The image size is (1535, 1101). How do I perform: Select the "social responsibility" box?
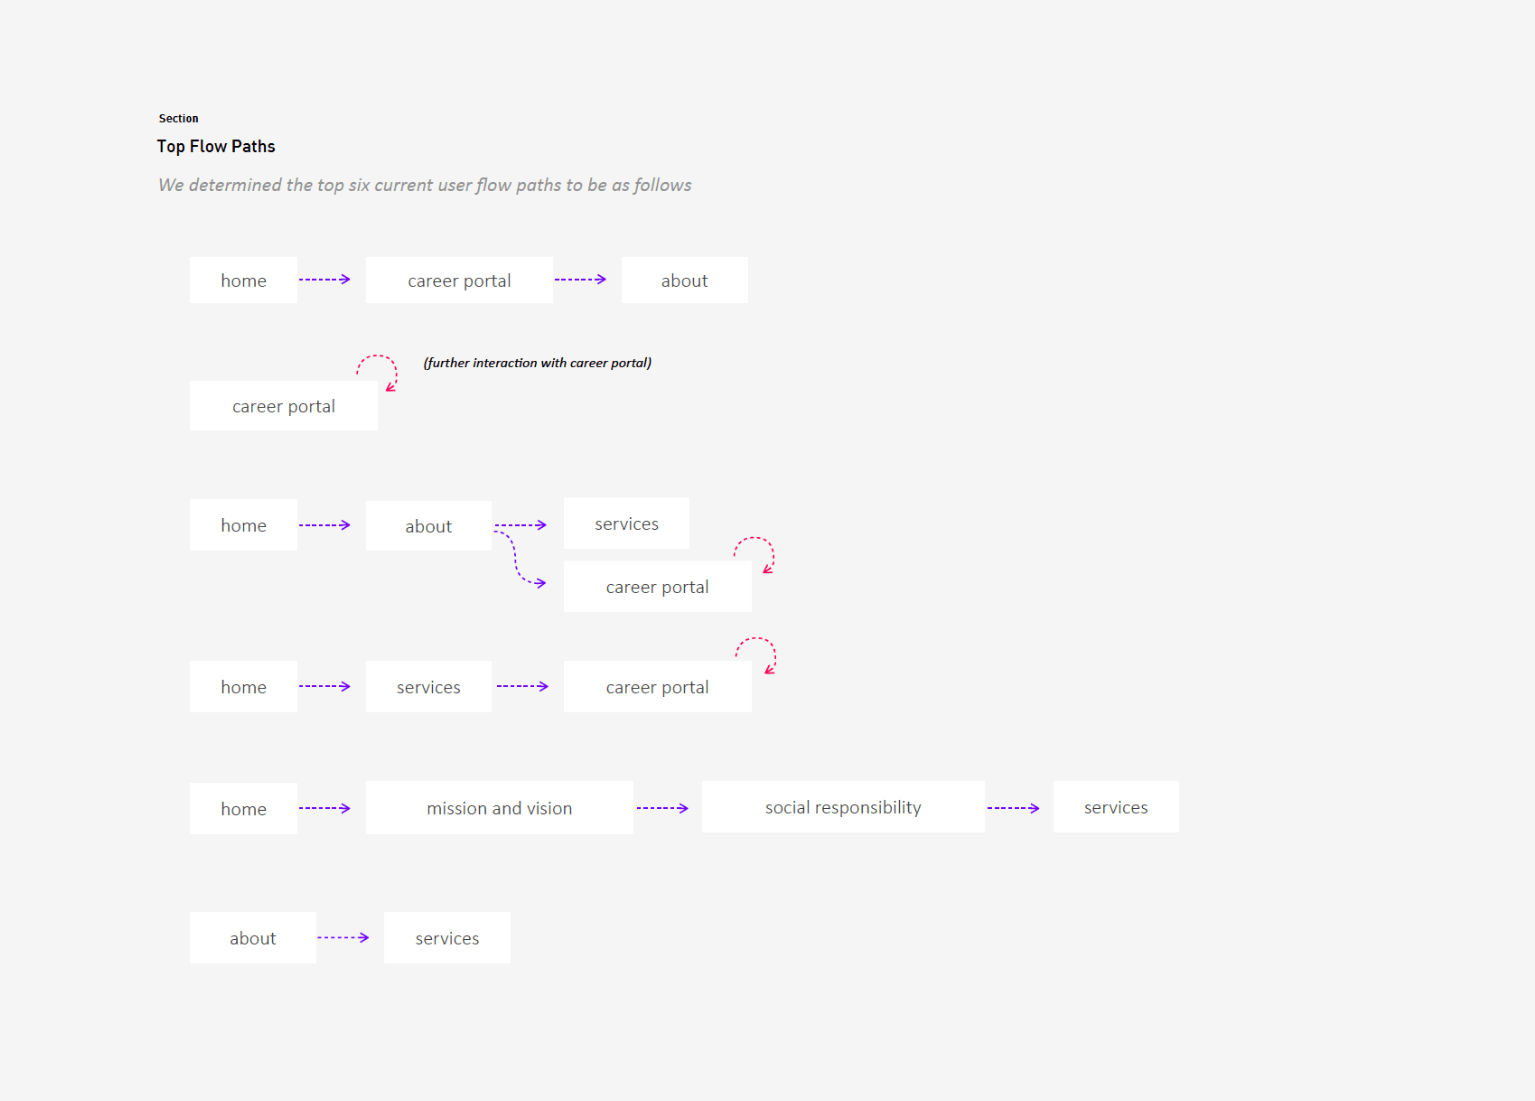tap(843, 807)
